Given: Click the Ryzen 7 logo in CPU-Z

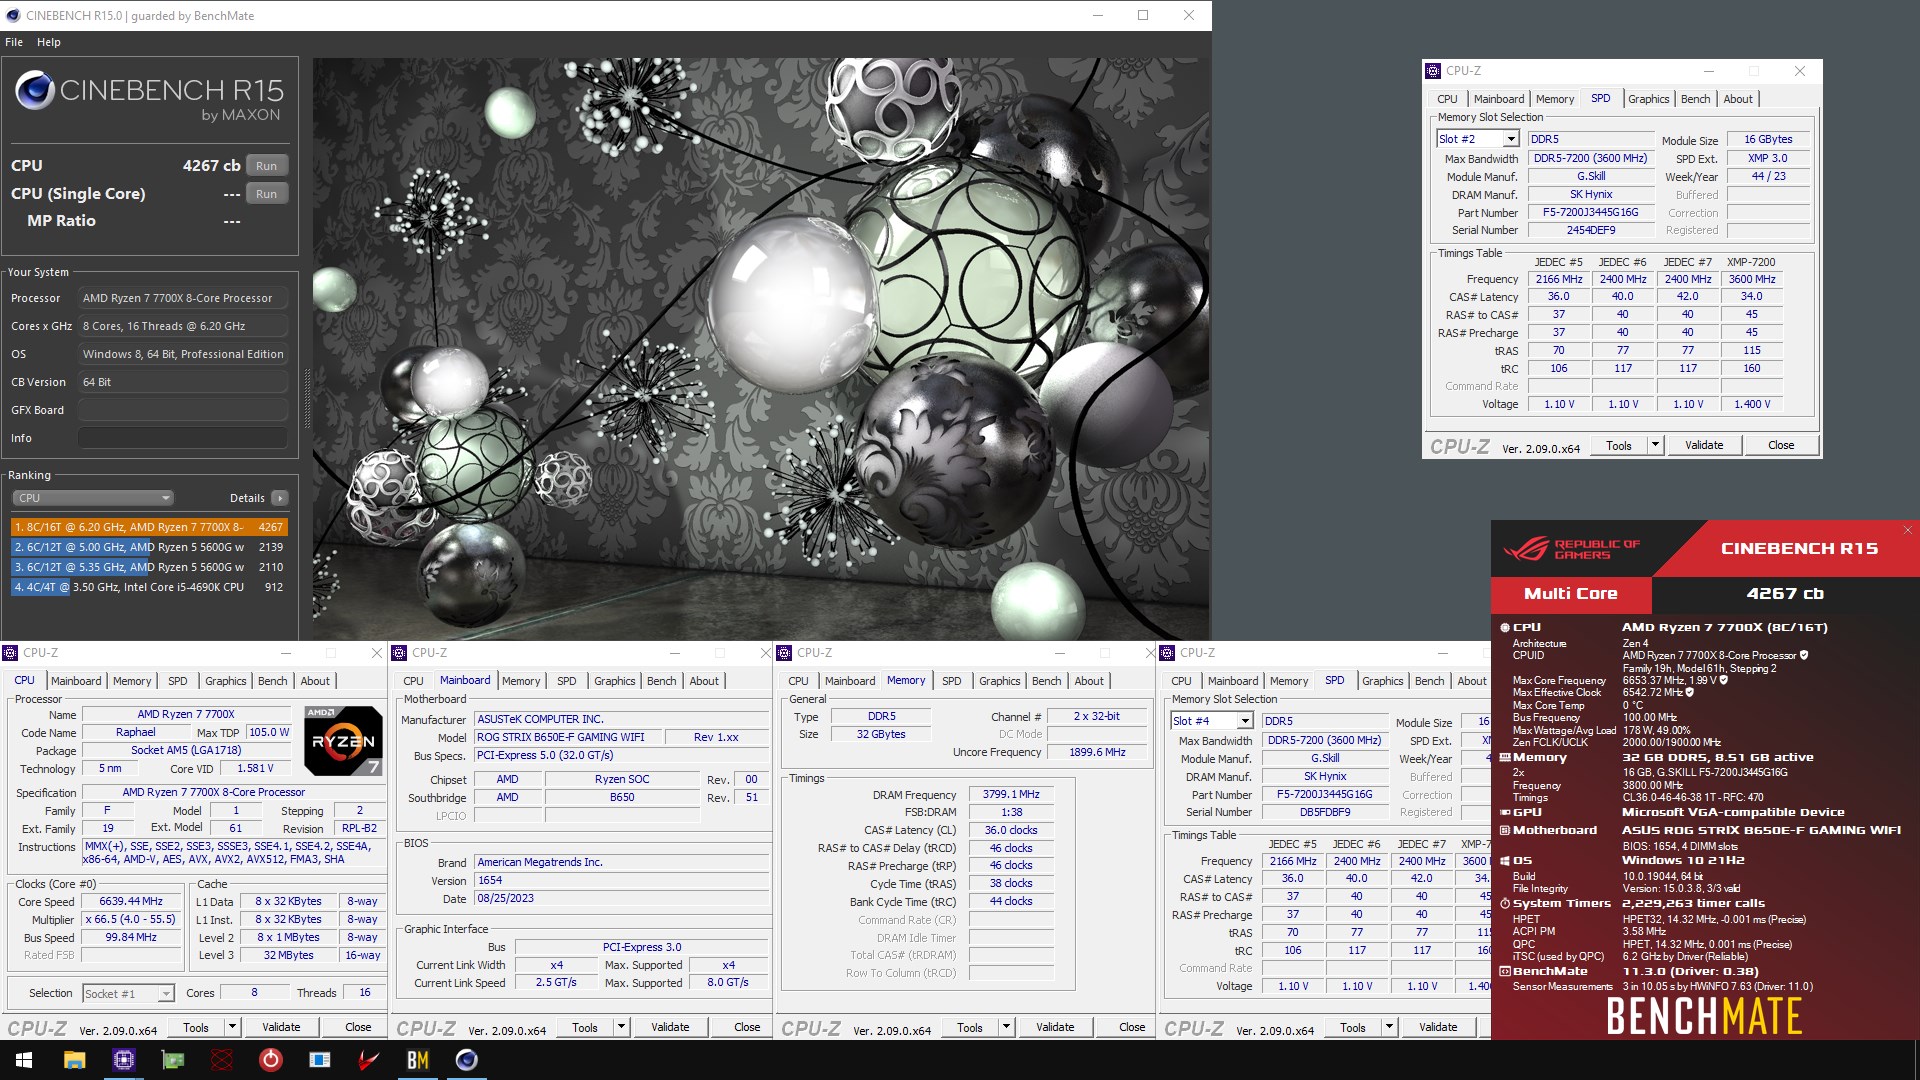Looking at the screenshot, I should 343,741.
